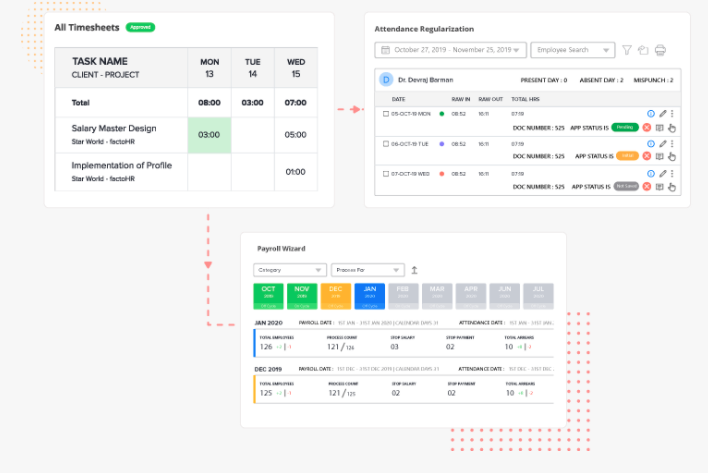Screen dimensions: 708x473
Task: Click the Implementation of Profile task name
Action: point(121,166)
